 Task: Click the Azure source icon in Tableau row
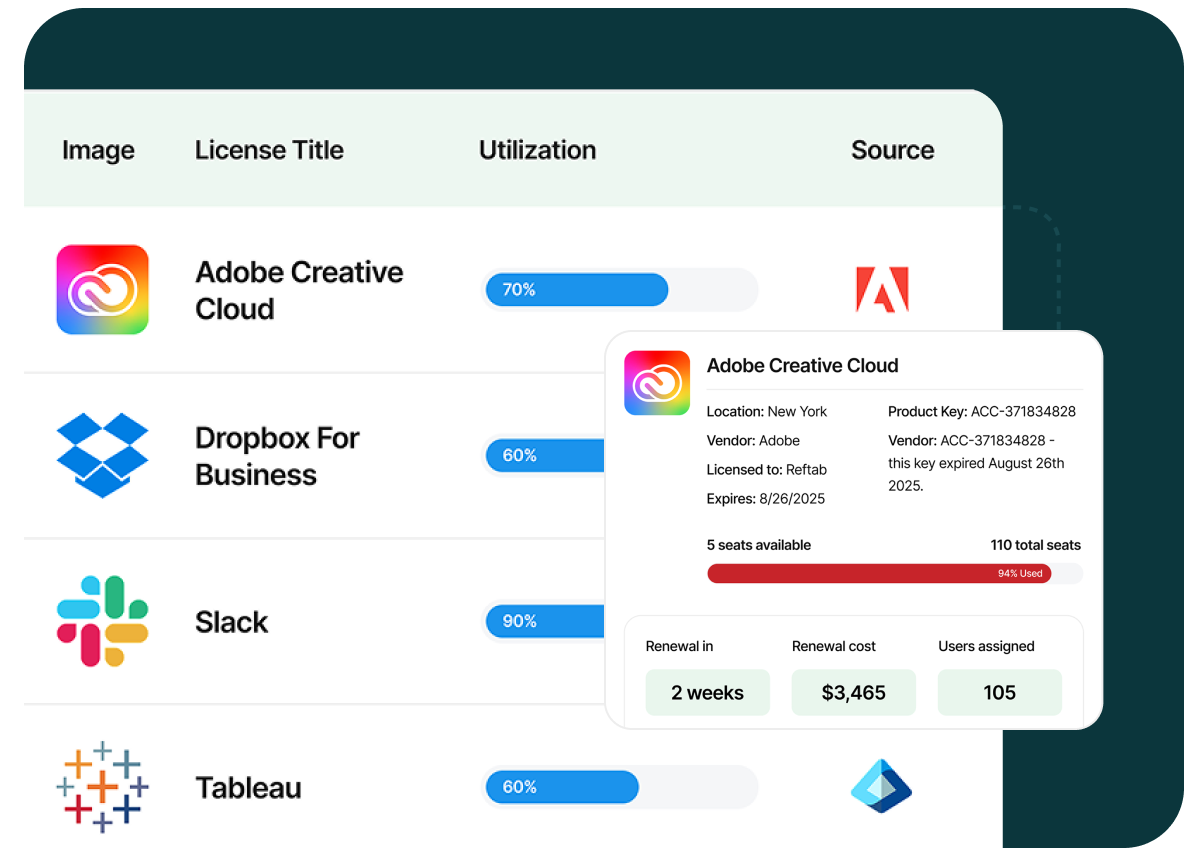881,786
